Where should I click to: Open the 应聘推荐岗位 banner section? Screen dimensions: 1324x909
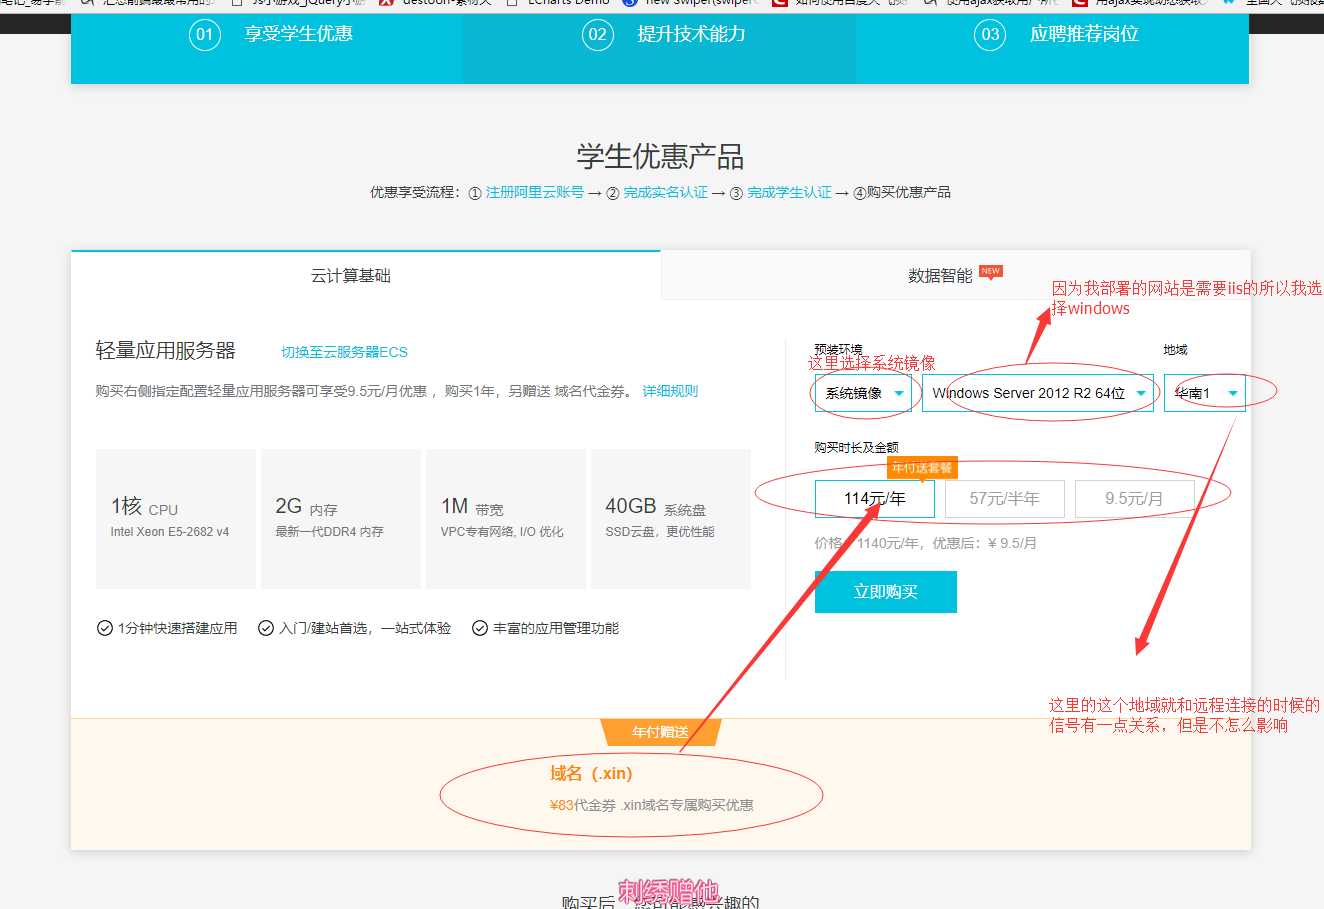pyautogui.click(x=1052, y=48)
